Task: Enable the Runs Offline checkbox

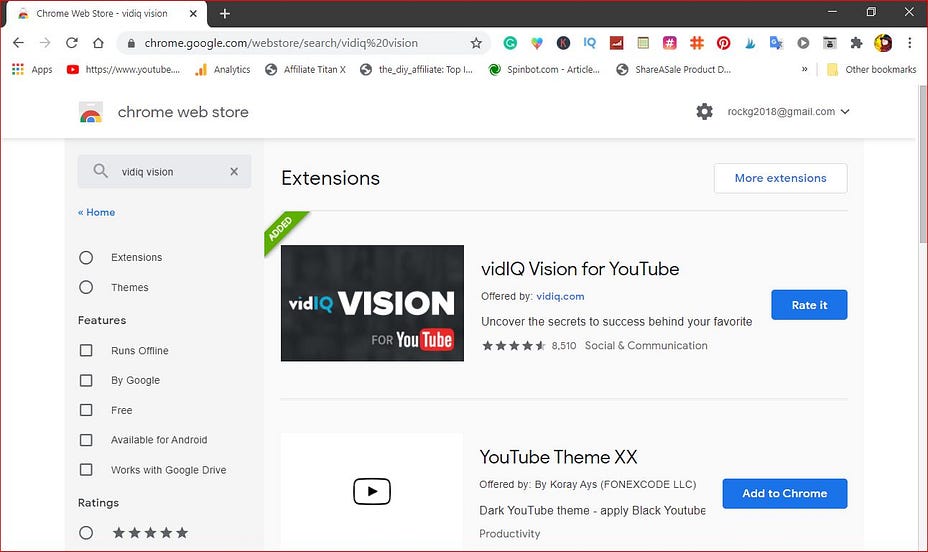Action: pos(86,350)
